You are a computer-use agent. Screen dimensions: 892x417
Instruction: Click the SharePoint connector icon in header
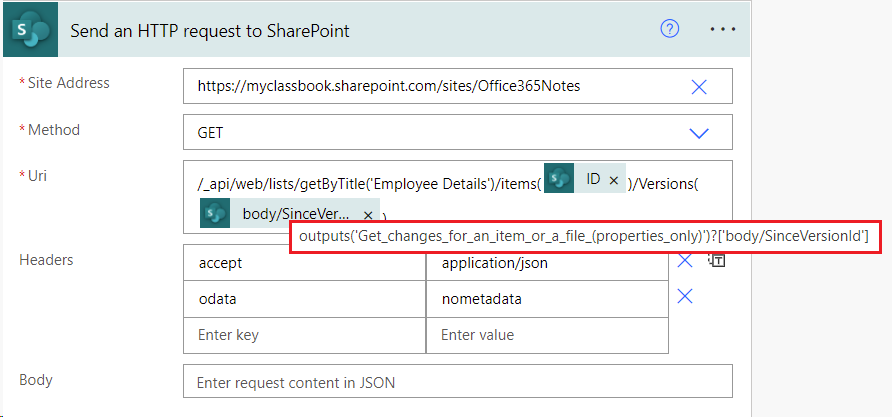(x=30, y=29)
